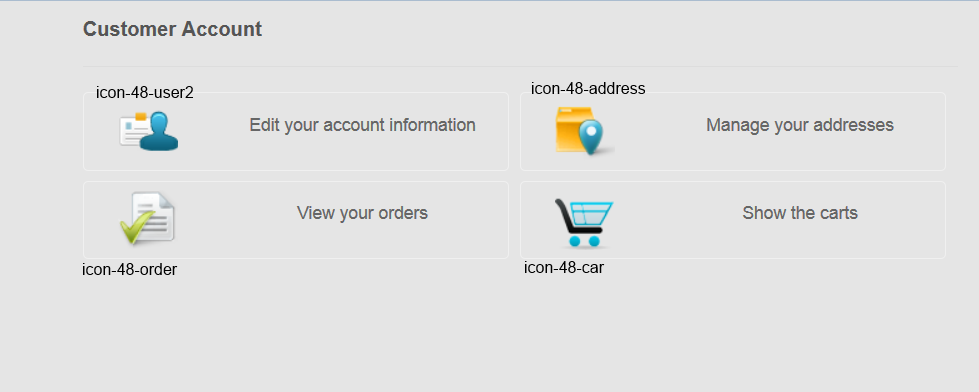
Task: Open Show the carts
Action: [x=800, y=213]
